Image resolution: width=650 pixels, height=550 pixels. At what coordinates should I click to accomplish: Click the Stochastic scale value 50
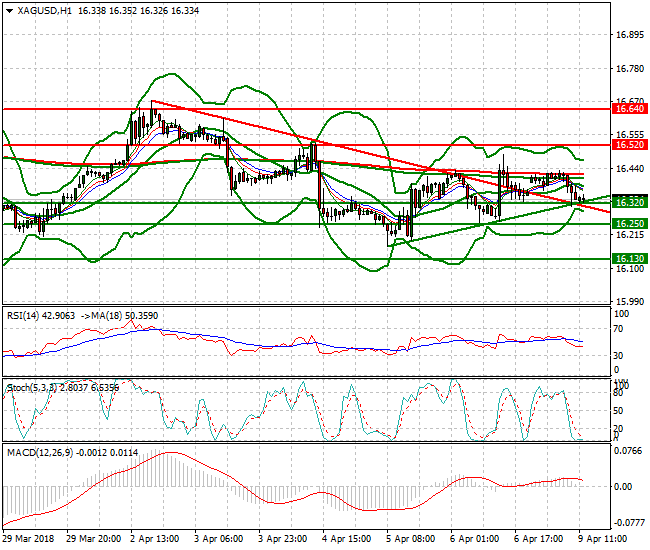618,411
